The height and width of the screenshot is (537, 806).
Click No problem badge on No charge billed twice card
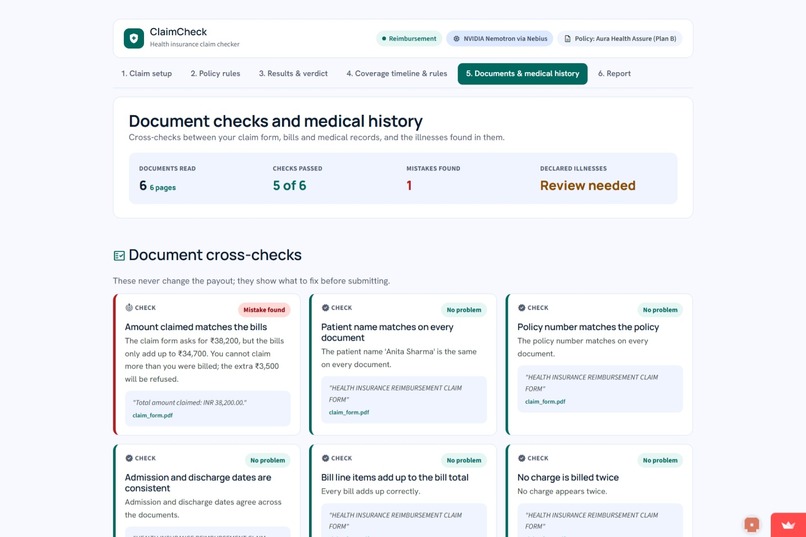[660, 460]
